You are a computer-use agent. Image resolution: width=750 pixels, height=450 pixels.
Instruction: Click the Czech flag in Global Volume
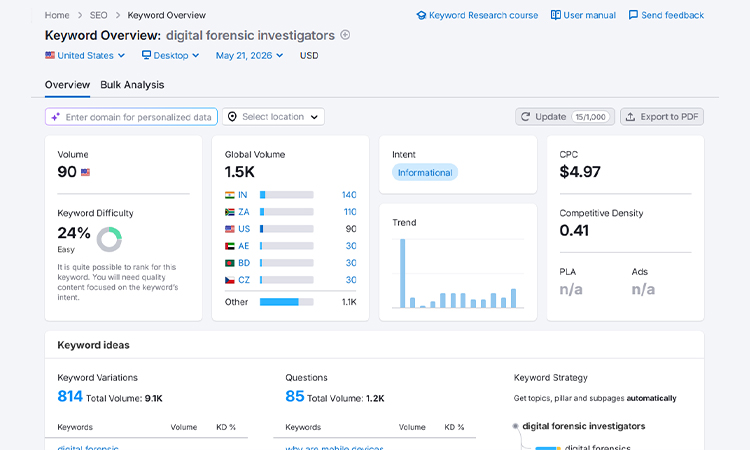[230, 280]
